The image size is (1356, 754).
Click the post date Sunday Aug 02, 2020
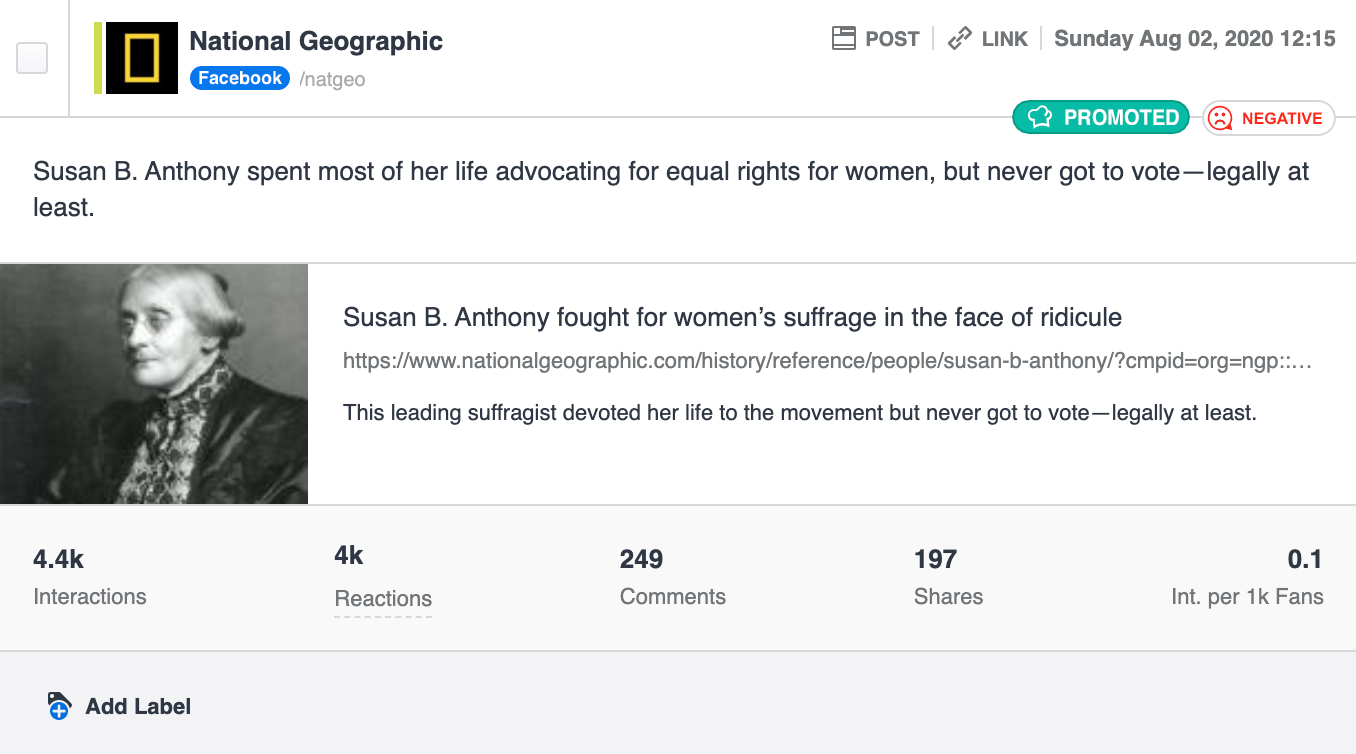pos(1195,39)
